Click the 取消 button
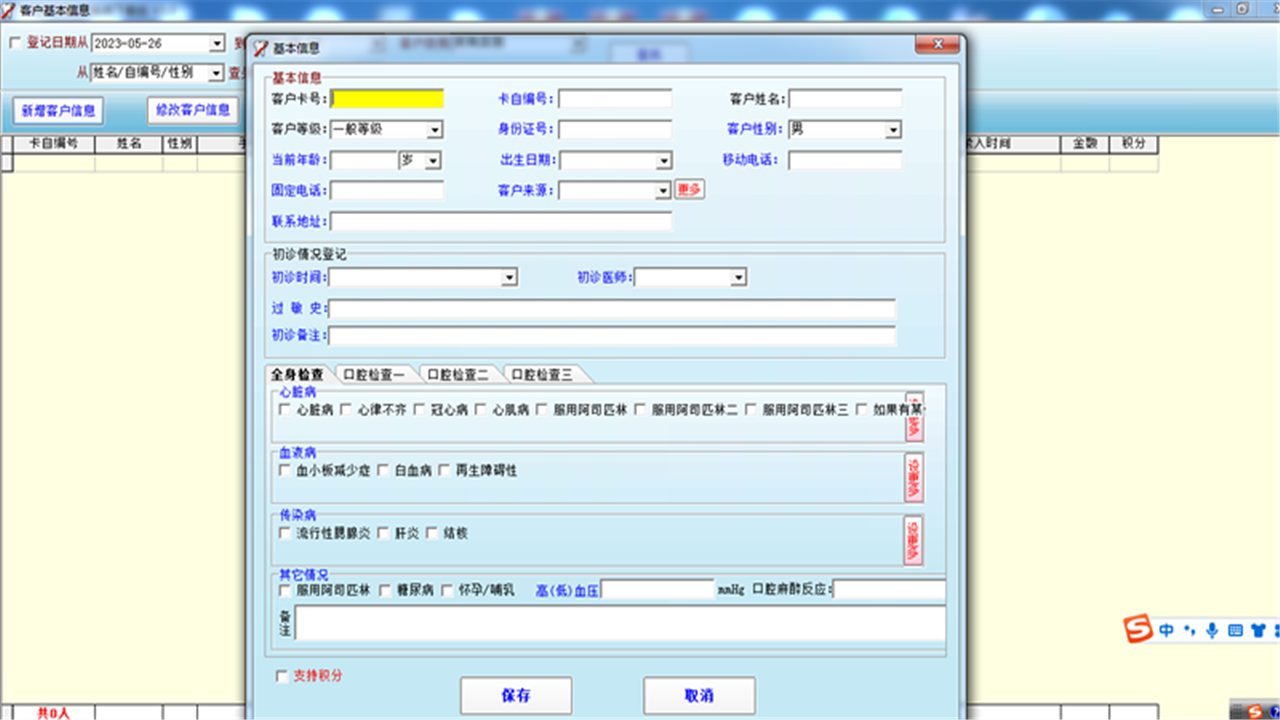This screenshot has width=1280, height=720. point(699,696)
